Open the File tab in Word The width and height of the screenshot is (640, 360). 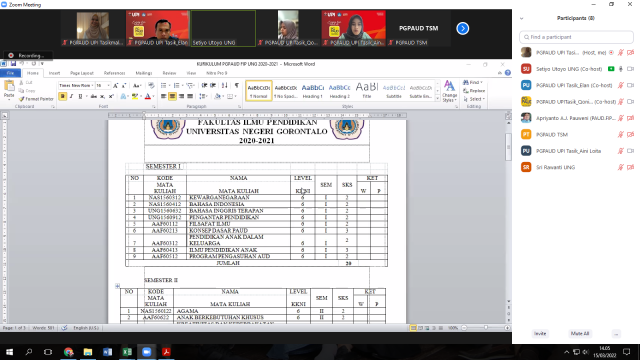[x=10, y=73]
